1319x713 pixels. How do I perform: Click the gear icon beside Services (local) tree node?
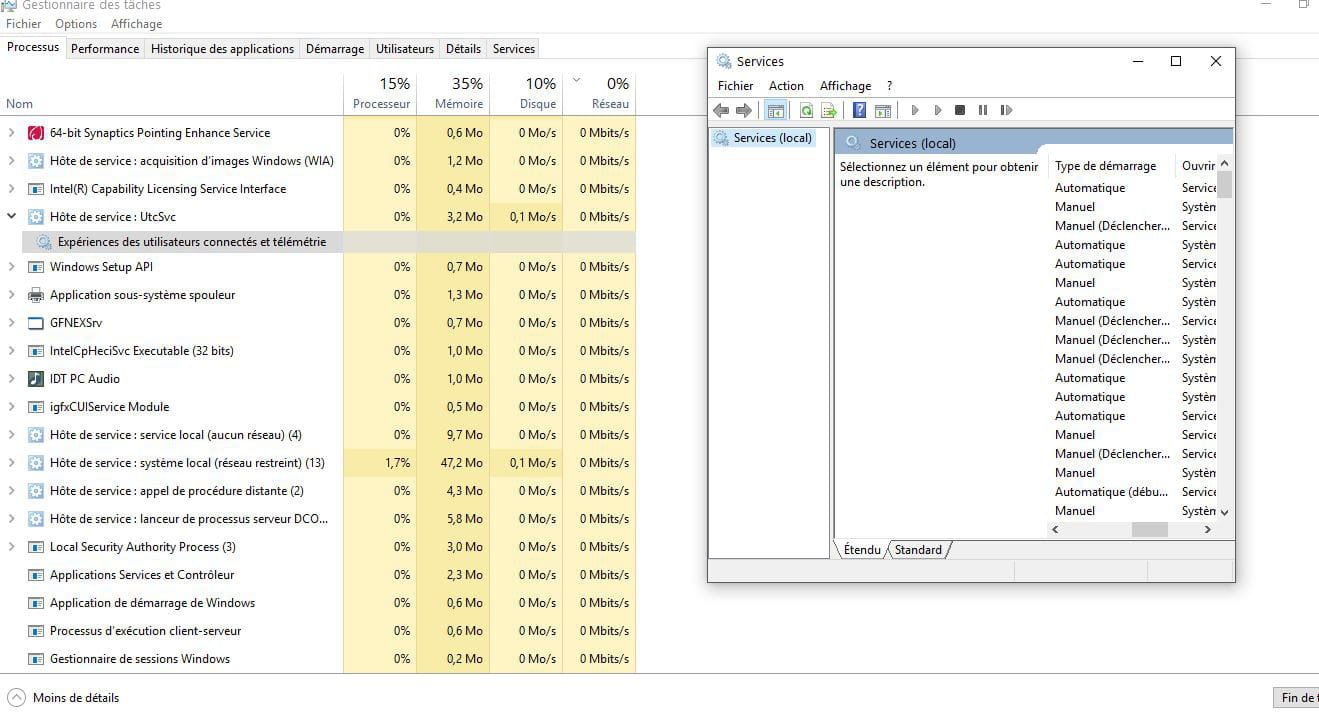click(721, 138)
